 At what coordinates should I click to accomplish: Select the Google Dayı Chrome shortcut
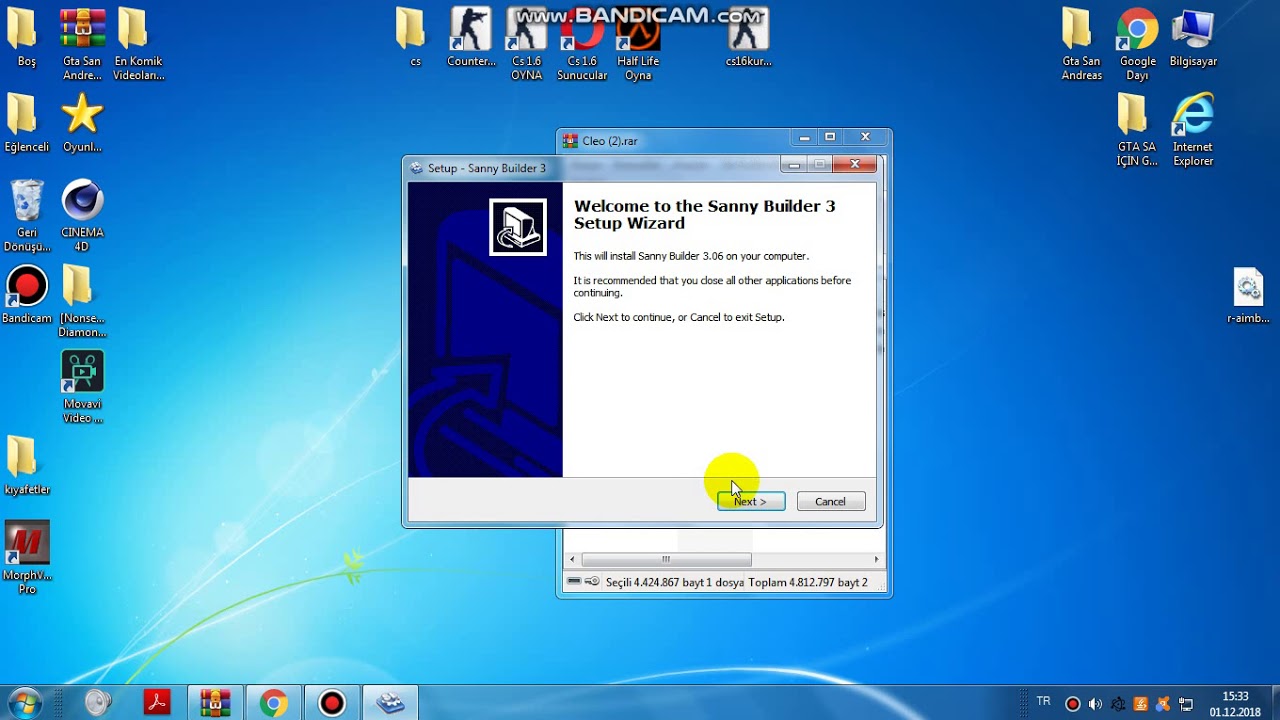[x=1137, y=45]
